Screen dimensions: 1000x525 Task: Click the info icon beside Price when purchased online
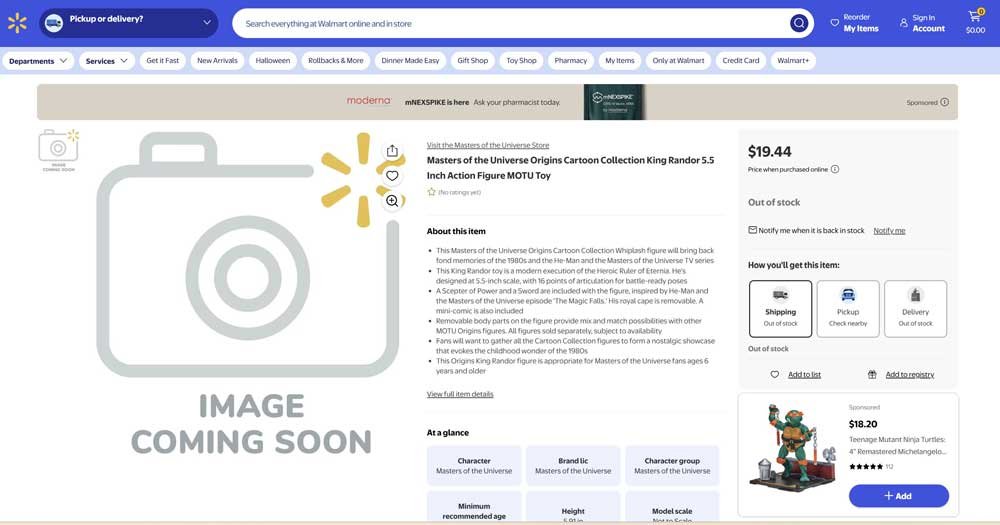tap(835, 169)
